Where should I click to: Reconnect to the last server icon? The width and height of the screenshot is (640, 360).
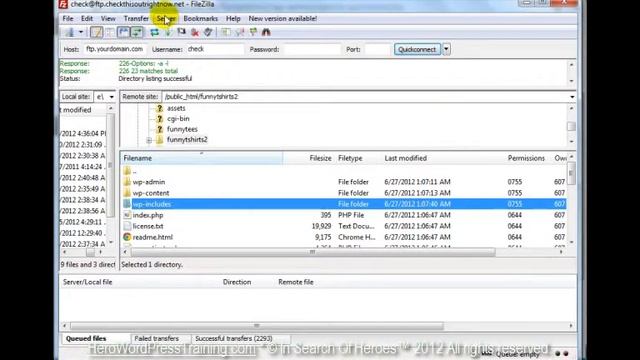click(208, 32)
